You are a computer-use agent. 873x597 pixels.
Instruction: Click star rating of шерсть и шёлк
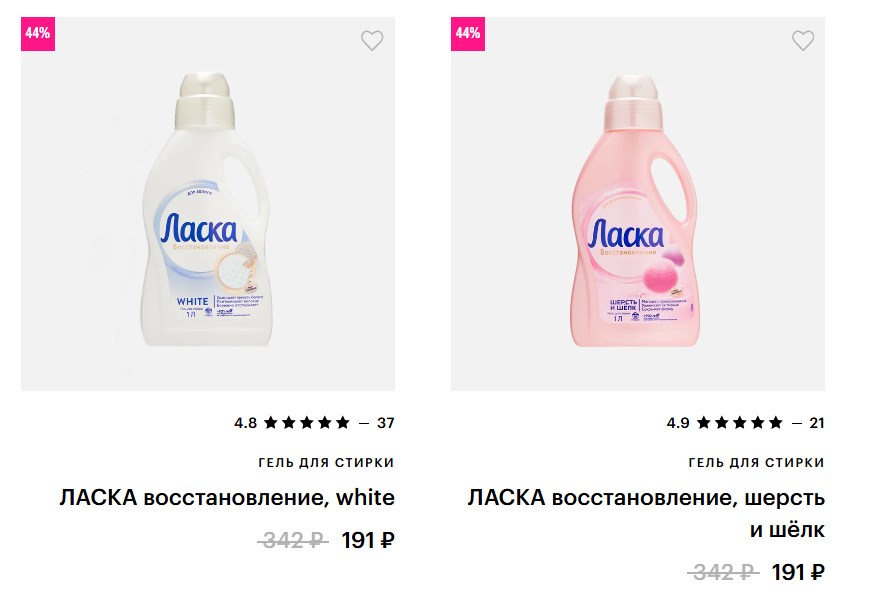coord(739,423)
